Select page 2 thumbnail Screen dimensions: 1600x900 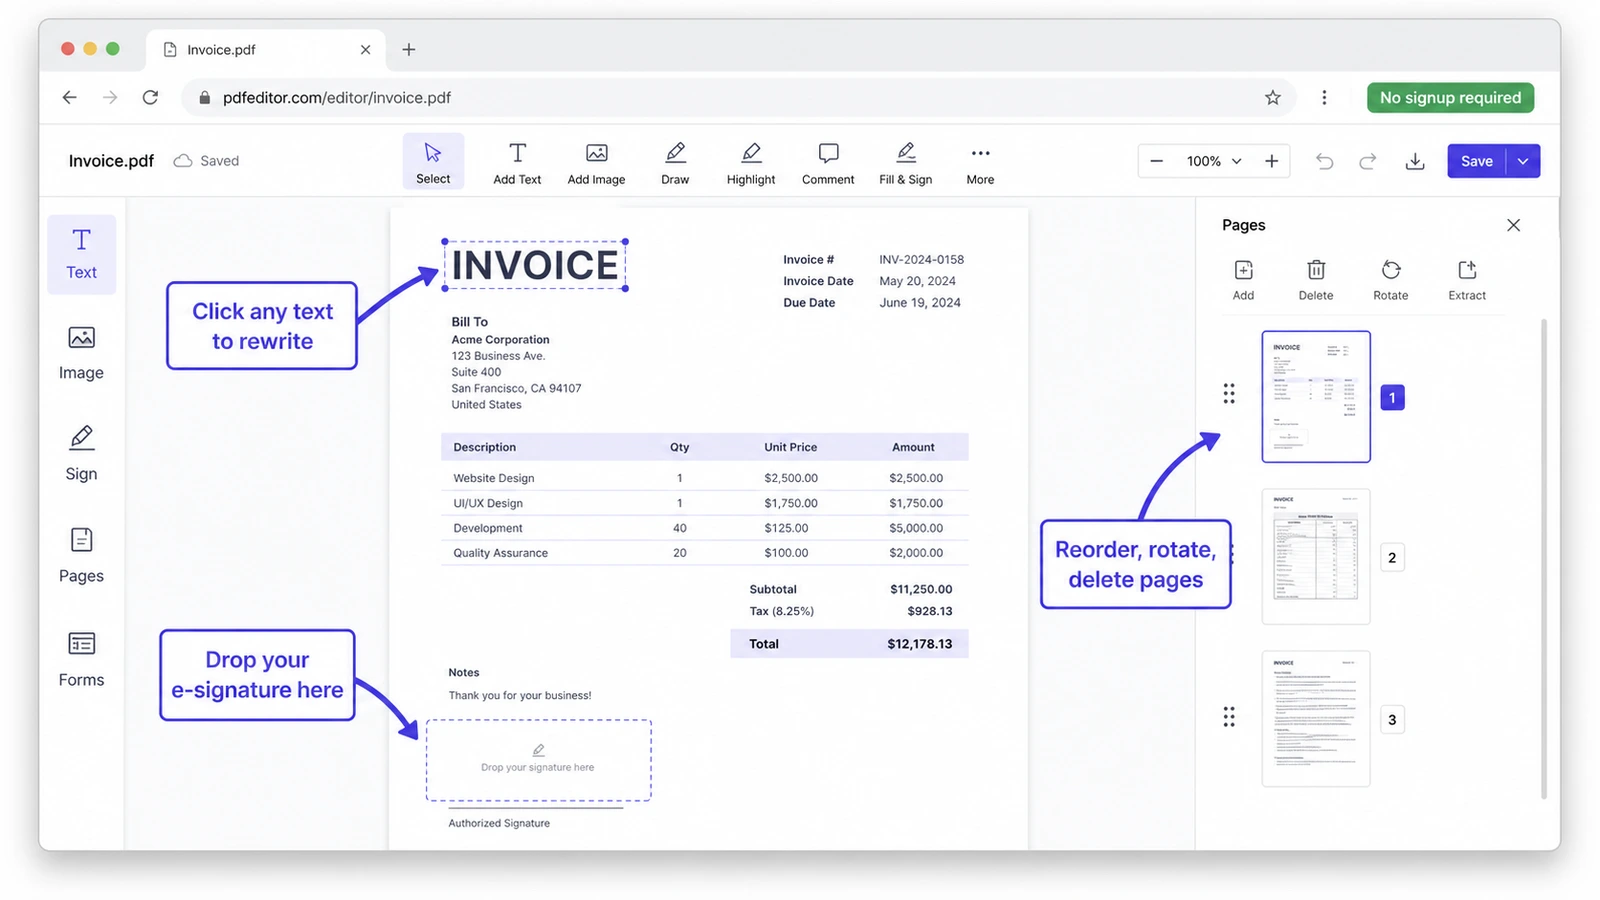(1316, 557)
